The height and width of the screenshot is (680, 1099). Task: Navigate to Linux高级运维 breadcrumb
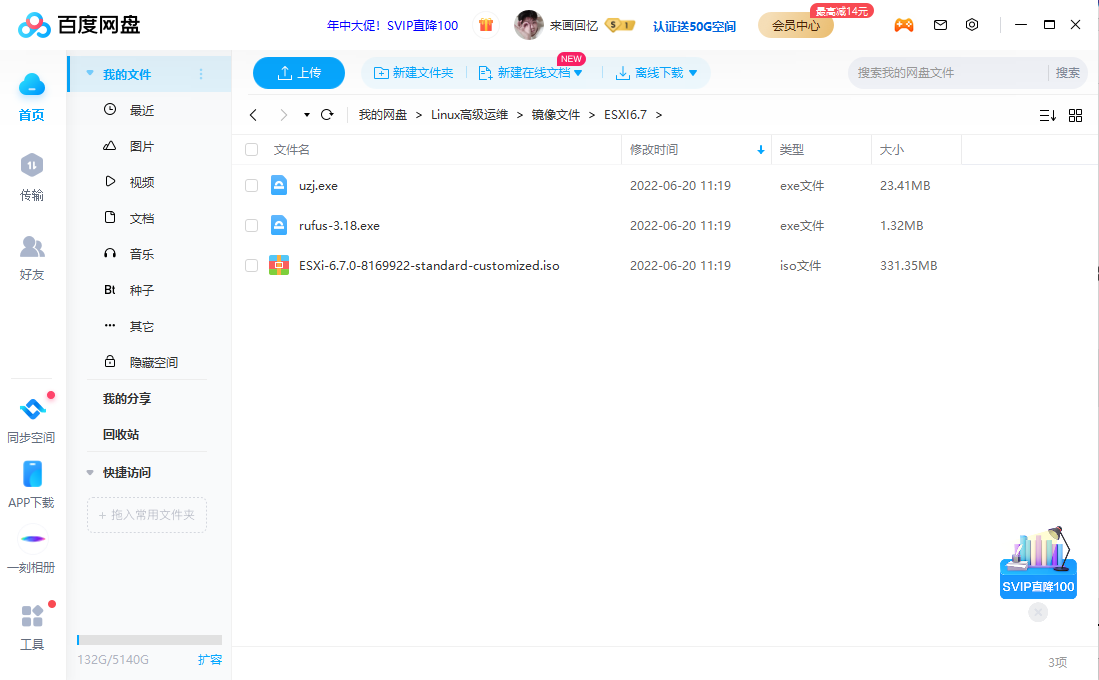coord(469,115)
